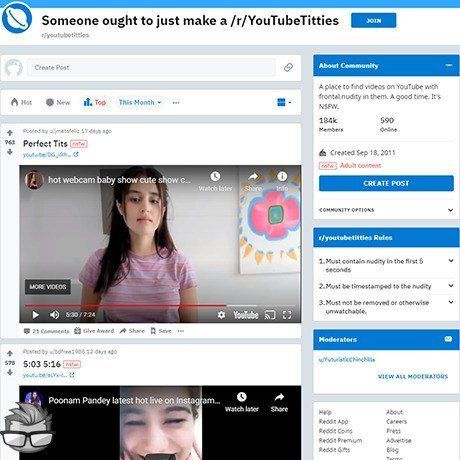Click the MORE VIDEOS button
The image size is (460, 460).
(x=48, y=287)
